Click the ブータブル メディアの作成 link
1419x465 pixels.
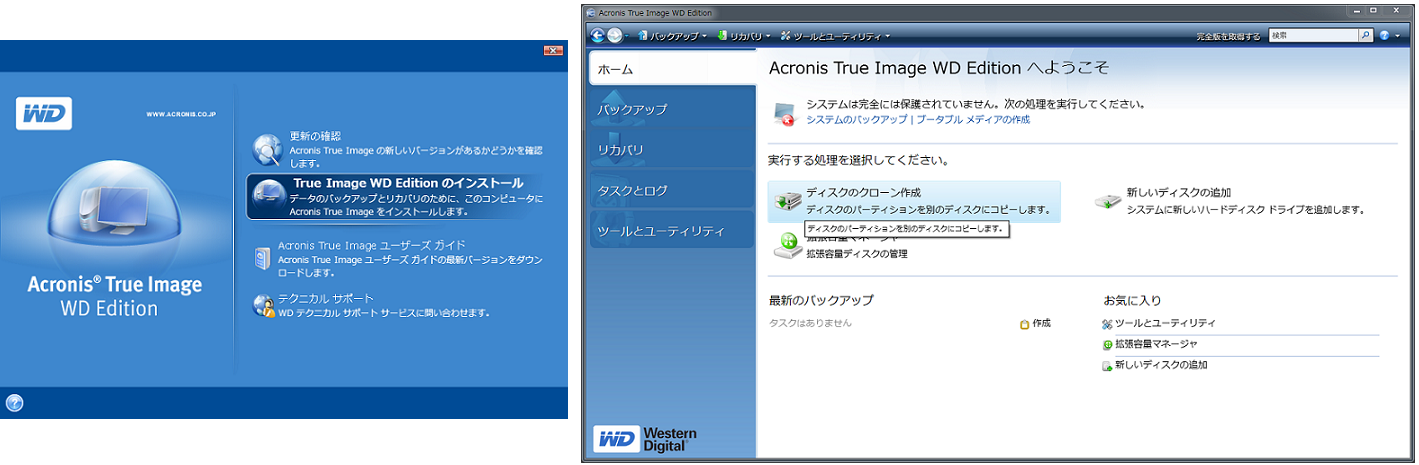click(x=972, y=119)
